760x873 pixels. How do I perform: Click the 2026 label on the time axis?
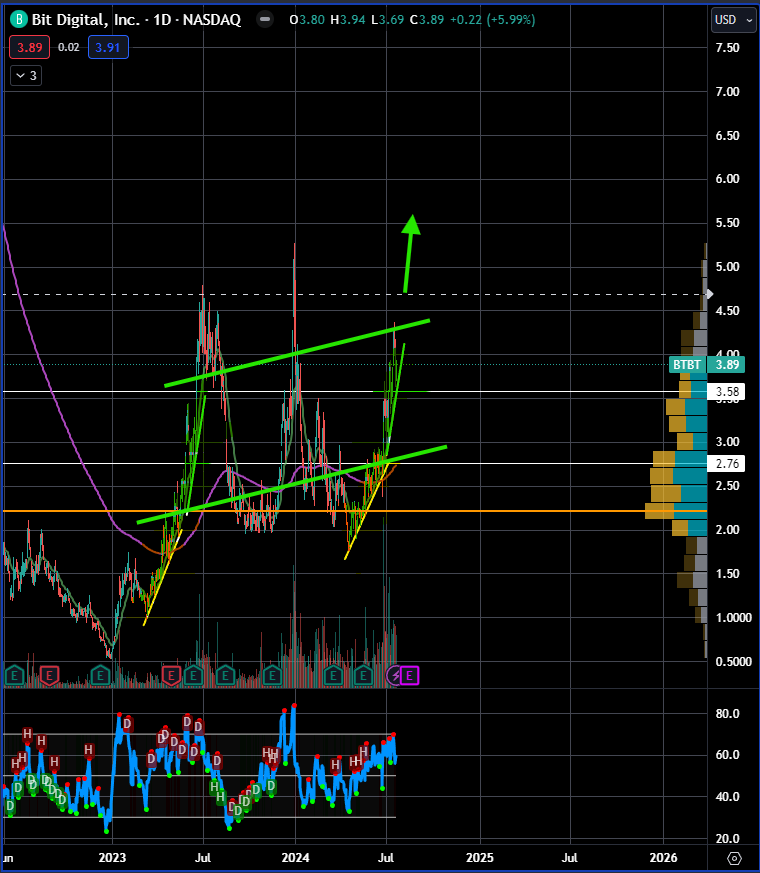(663, 857)
